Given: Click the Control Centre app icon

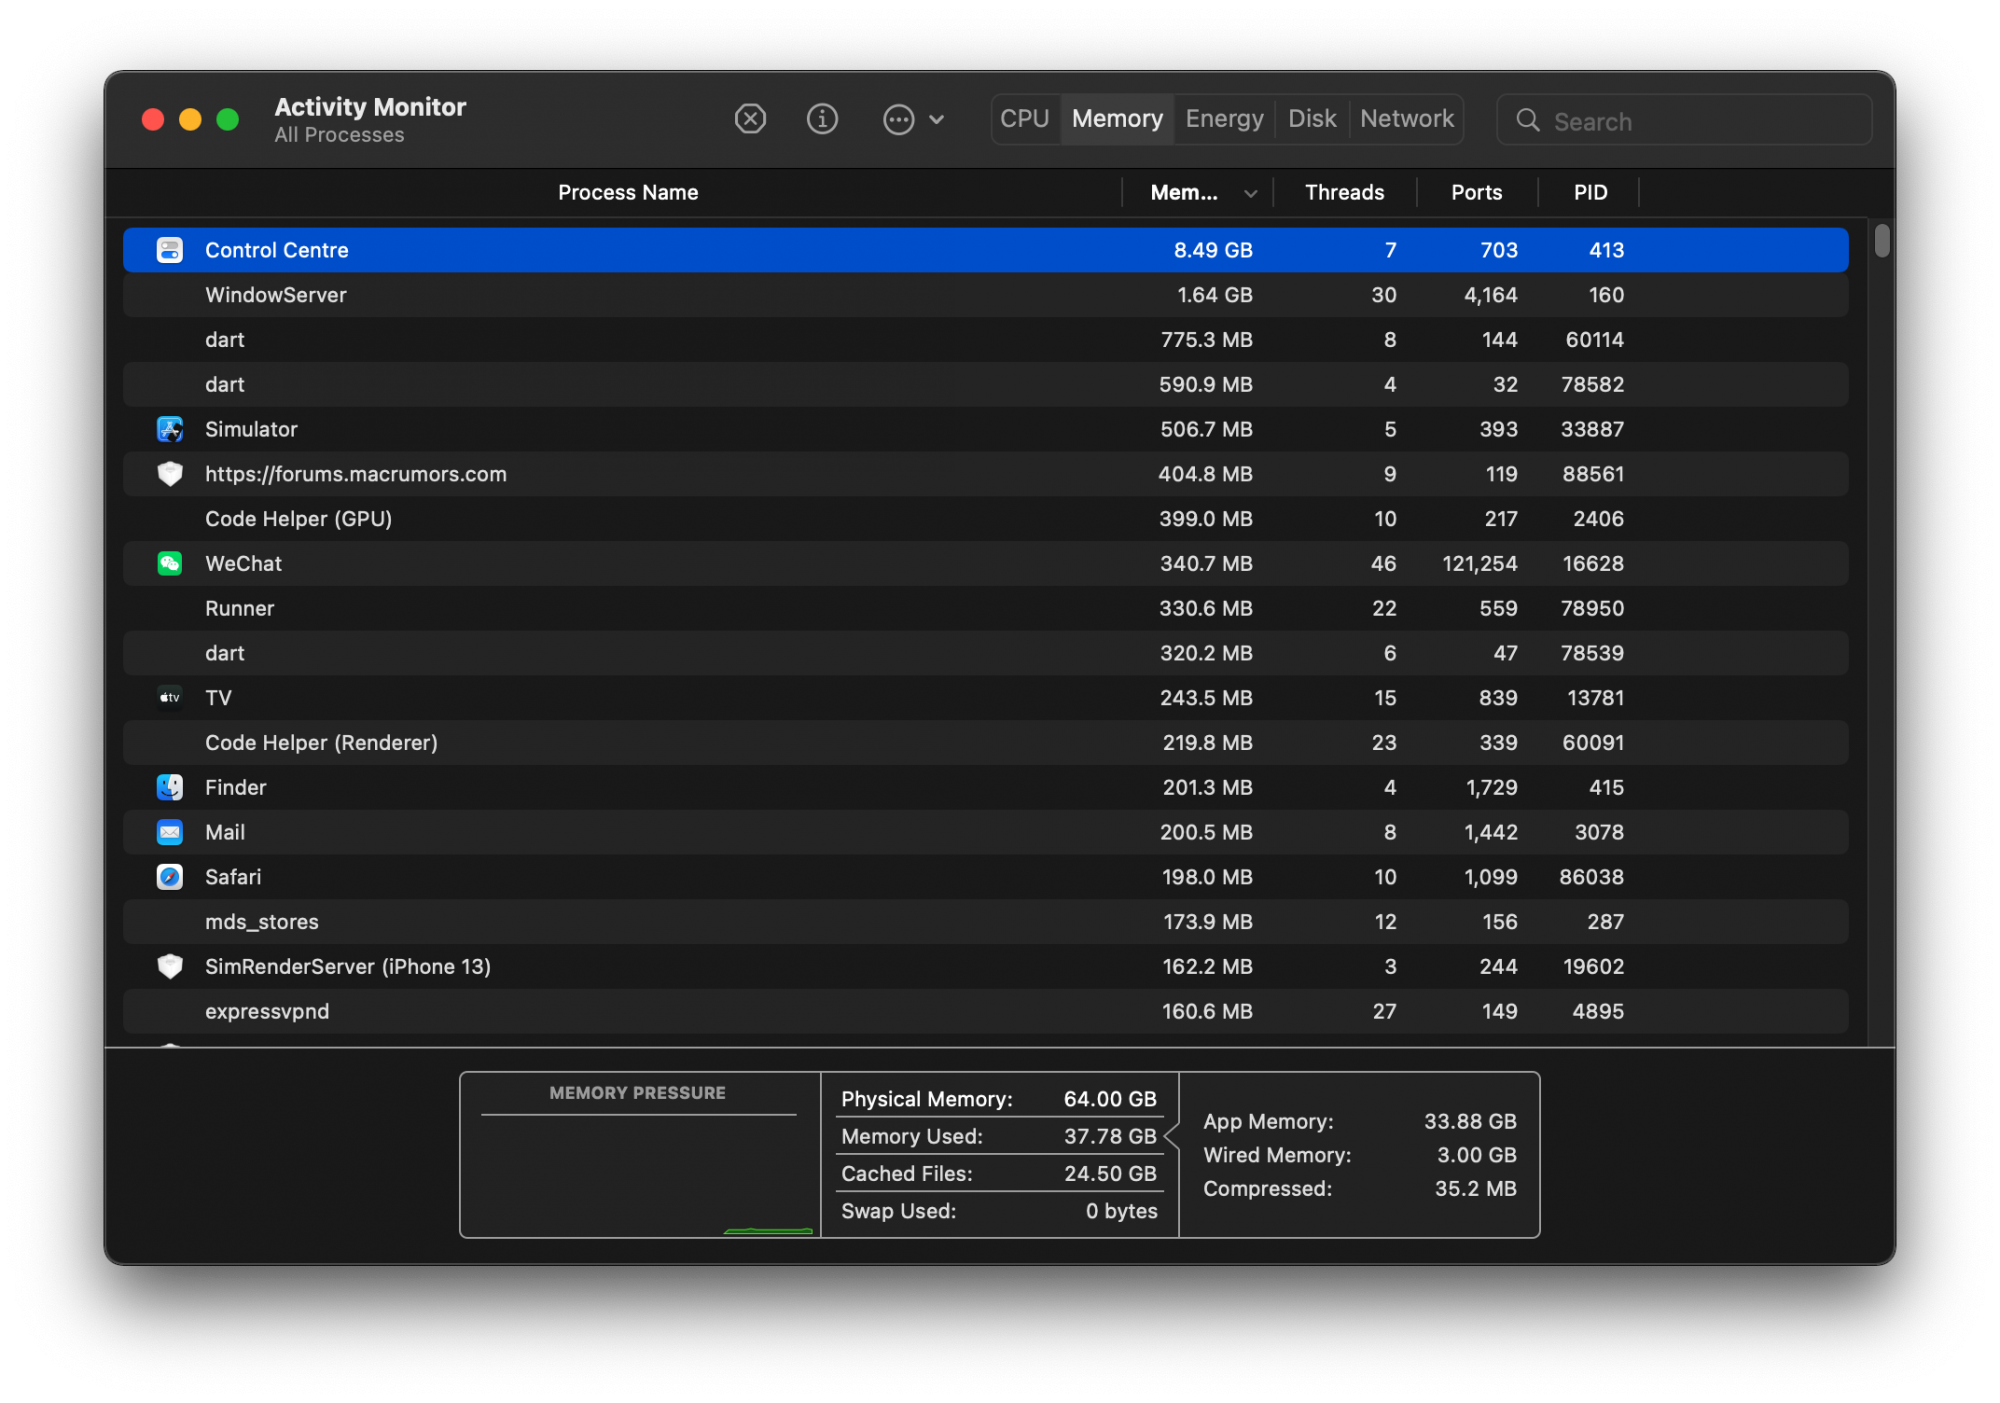Looking at the screenshot, I should click(170, 250).
